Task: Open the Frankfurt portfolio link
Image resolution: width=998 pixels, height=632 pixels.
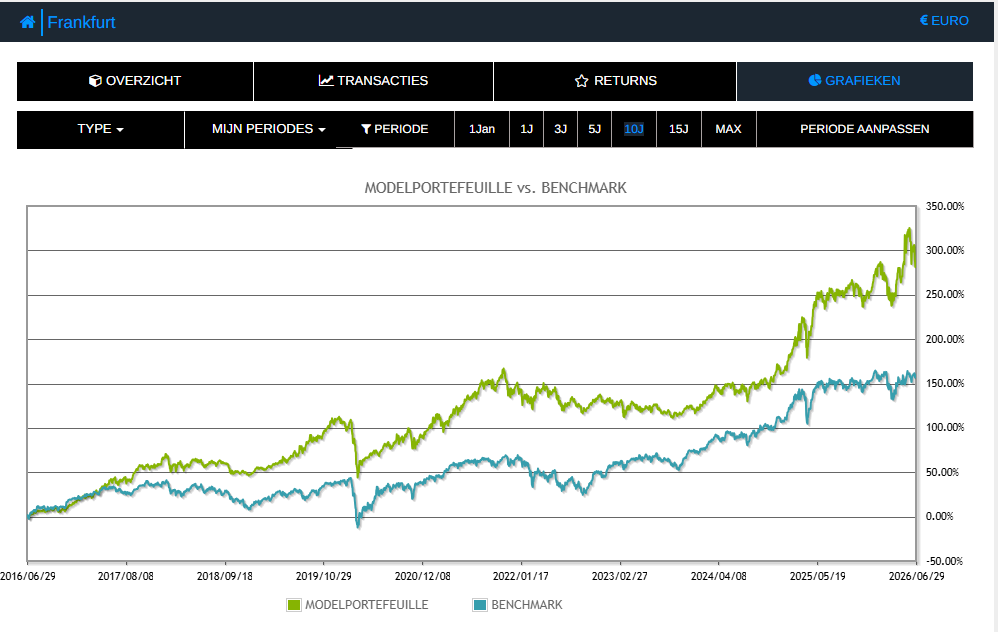Action: pyautogui.click(x=81, y=22)
